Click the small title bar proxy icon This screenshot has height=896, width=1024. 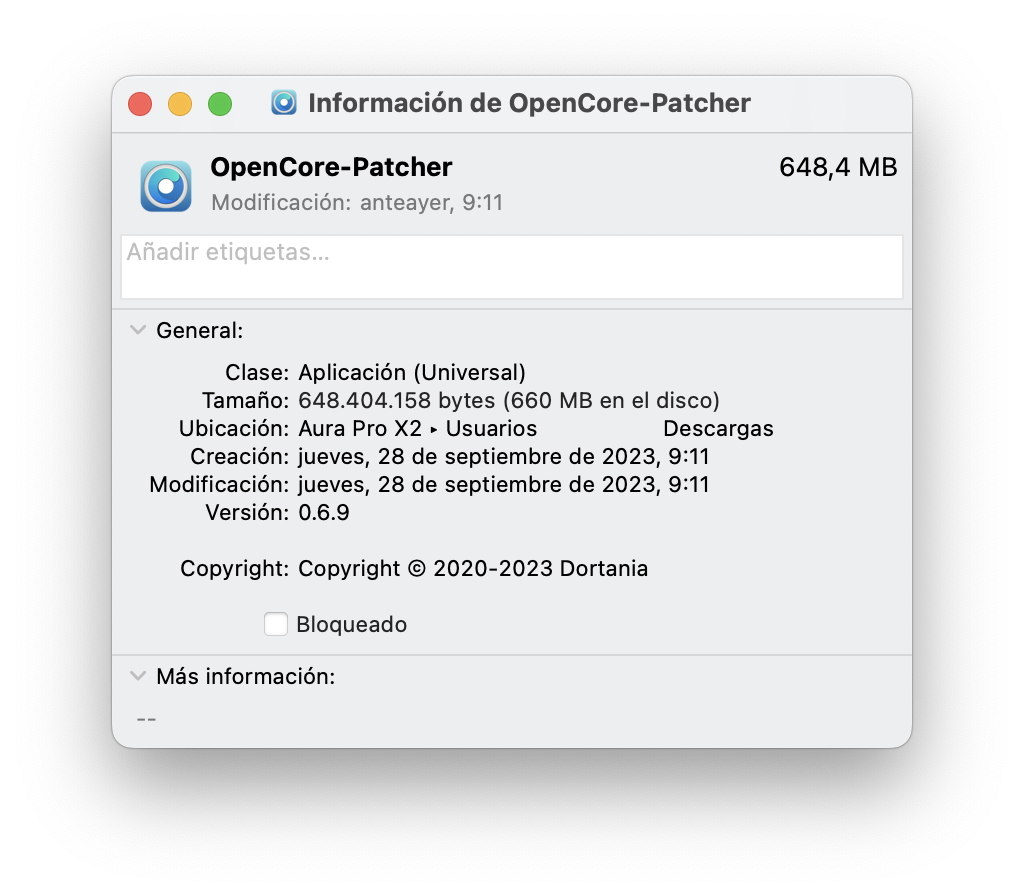(284, 103)
